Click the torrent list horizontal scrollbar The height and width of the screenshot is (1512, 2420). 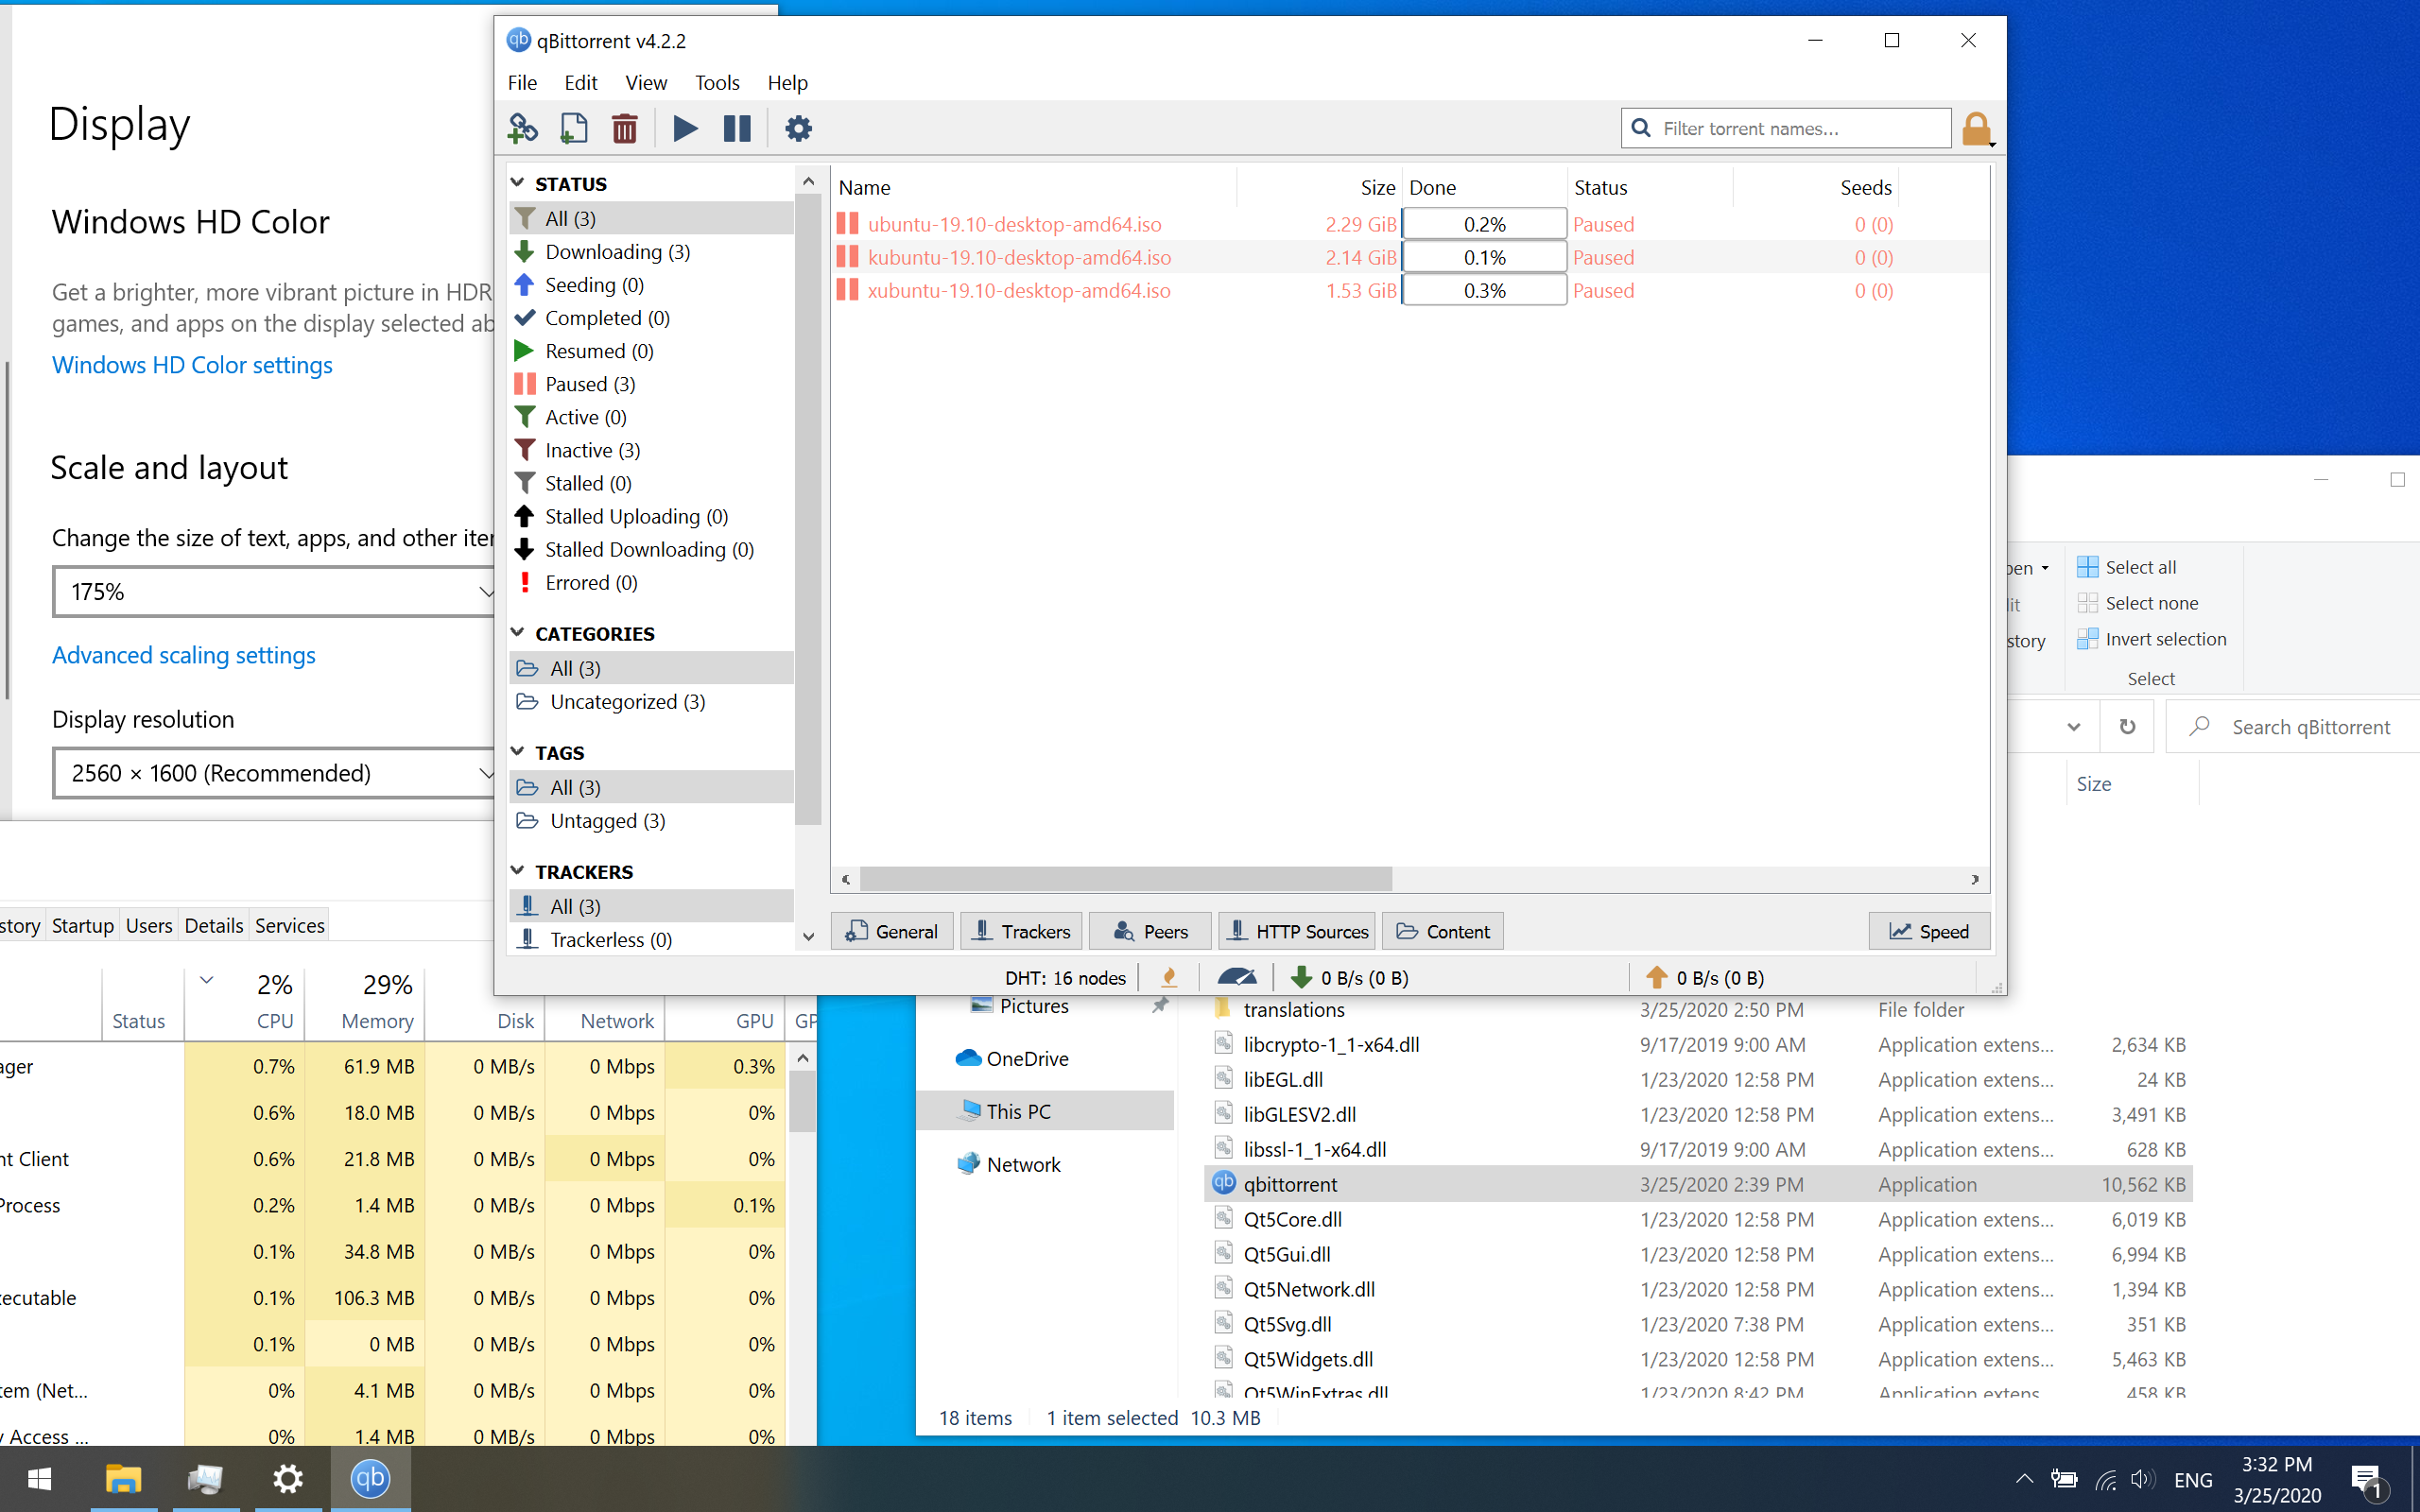(x=1125, y=879)
